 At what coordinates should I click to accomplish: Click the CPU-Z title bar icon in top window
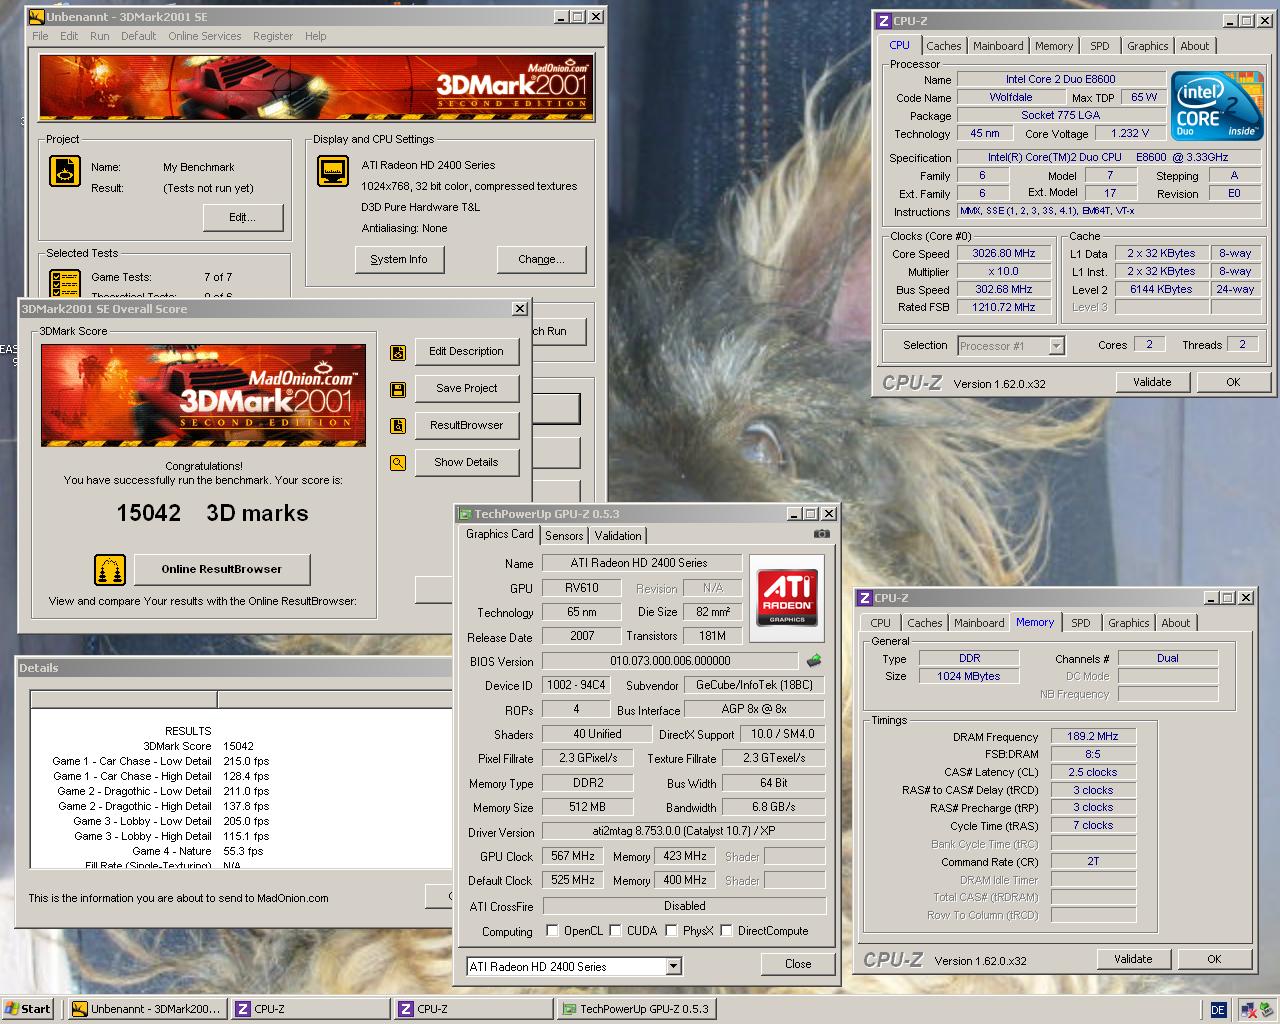click(883, 20)
